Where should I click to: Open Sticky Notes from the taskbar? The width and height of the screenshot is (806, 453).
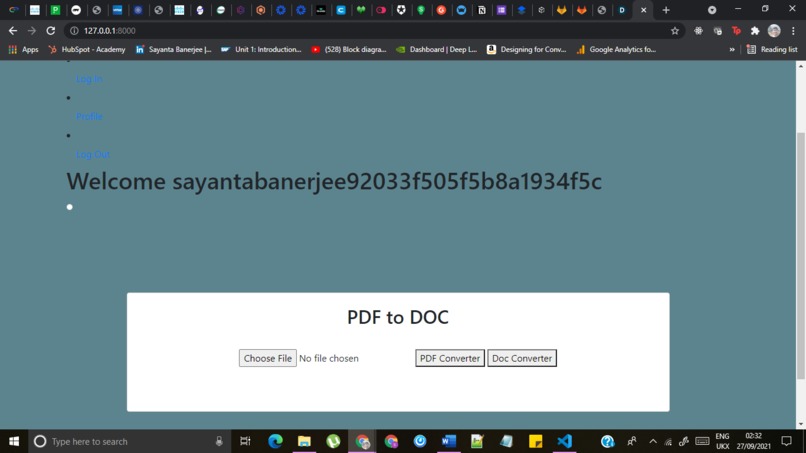coord(535,441)
